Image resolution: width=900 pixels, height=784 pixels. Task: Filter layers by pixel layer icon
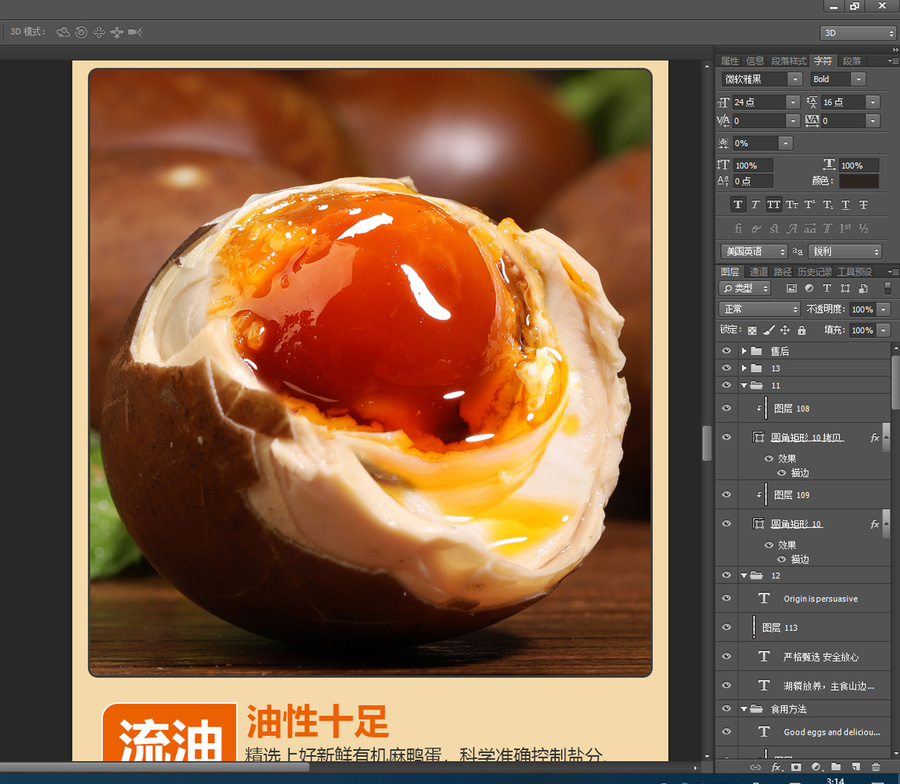792,288
